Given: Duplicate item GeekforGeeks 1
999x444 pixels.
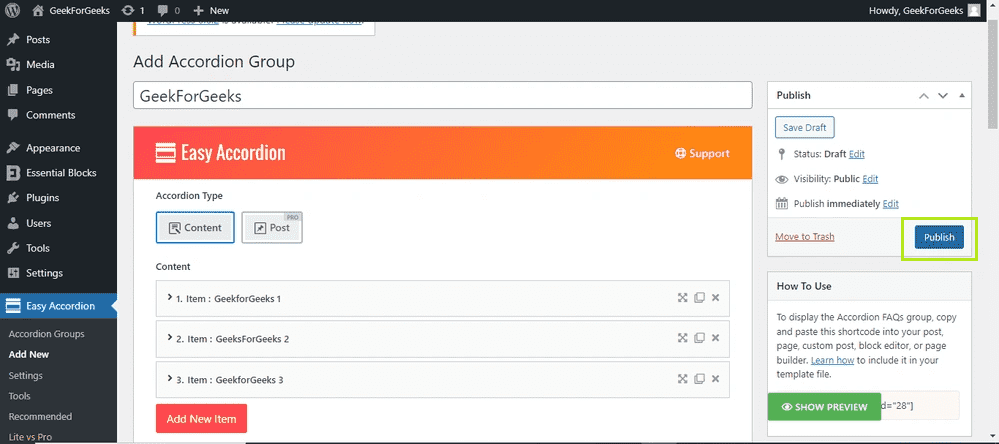Looking at the screenshot, I should (x=699, y=297).
